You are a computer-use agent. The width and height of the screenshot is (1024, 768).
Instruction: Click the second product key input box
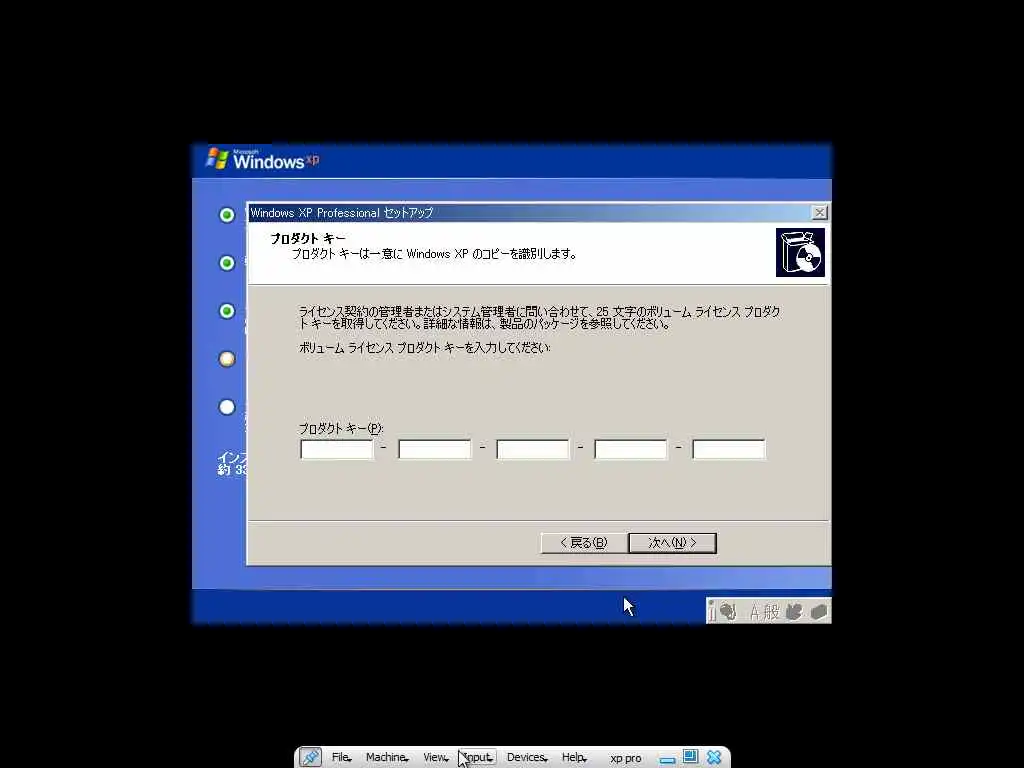click(x=434, y=449)
